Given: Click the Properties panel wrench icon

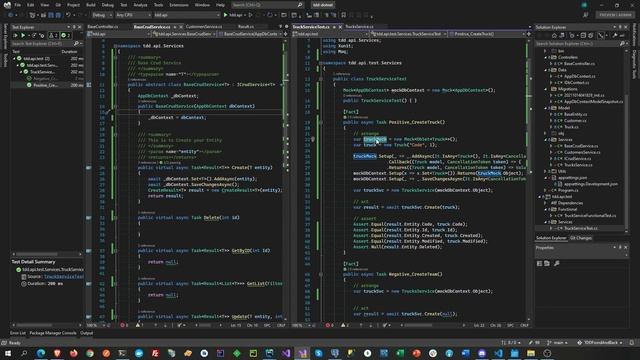Looking at the screenshot, I should click(556, 264).
